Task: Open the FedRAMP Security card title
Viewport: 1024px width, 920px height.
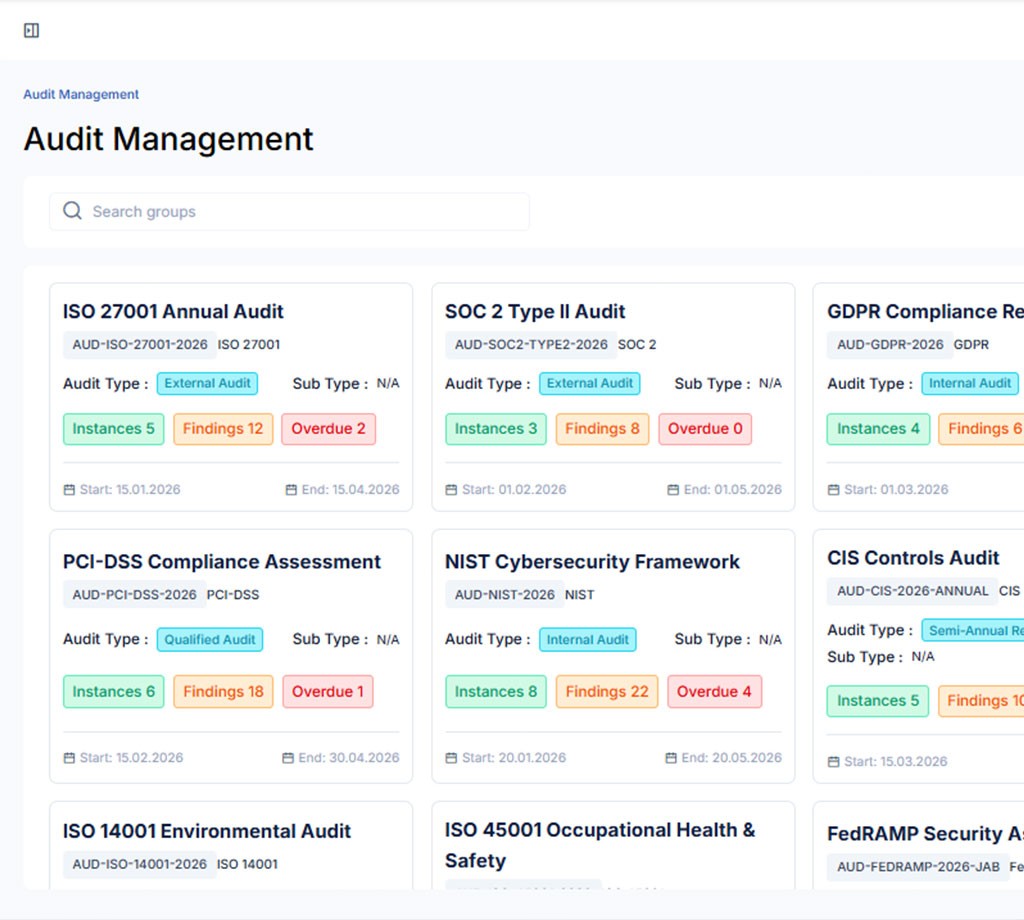Action: click(x=925, y=834)
